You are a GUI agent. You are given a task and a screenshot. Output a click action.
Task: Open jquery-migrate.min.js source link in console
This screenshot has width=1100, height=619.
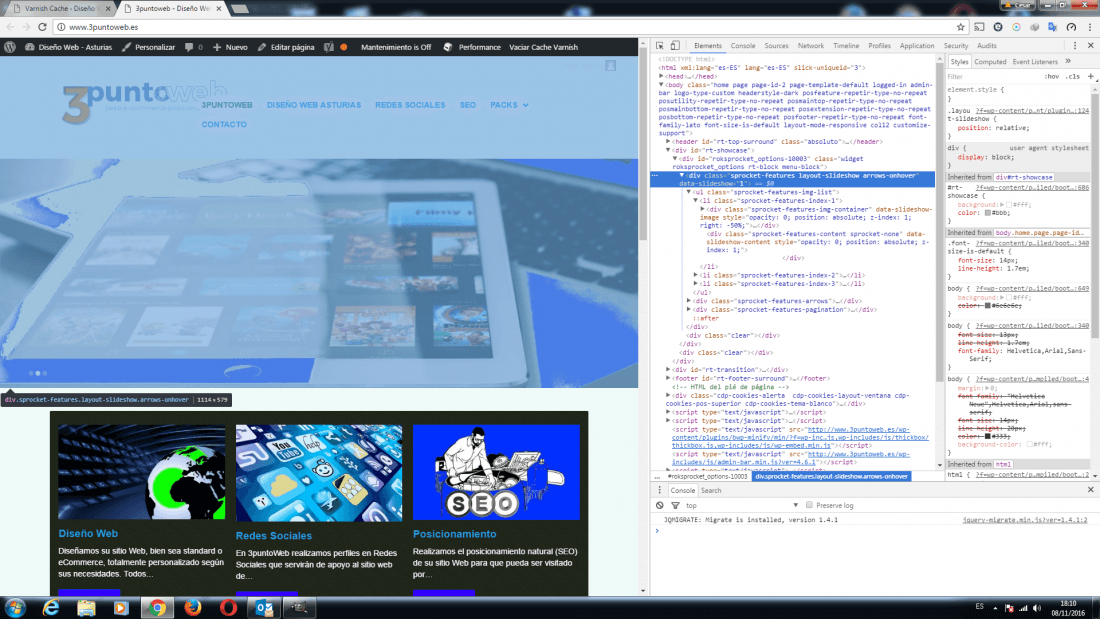pyautogui.click(x=1024, y=520)
